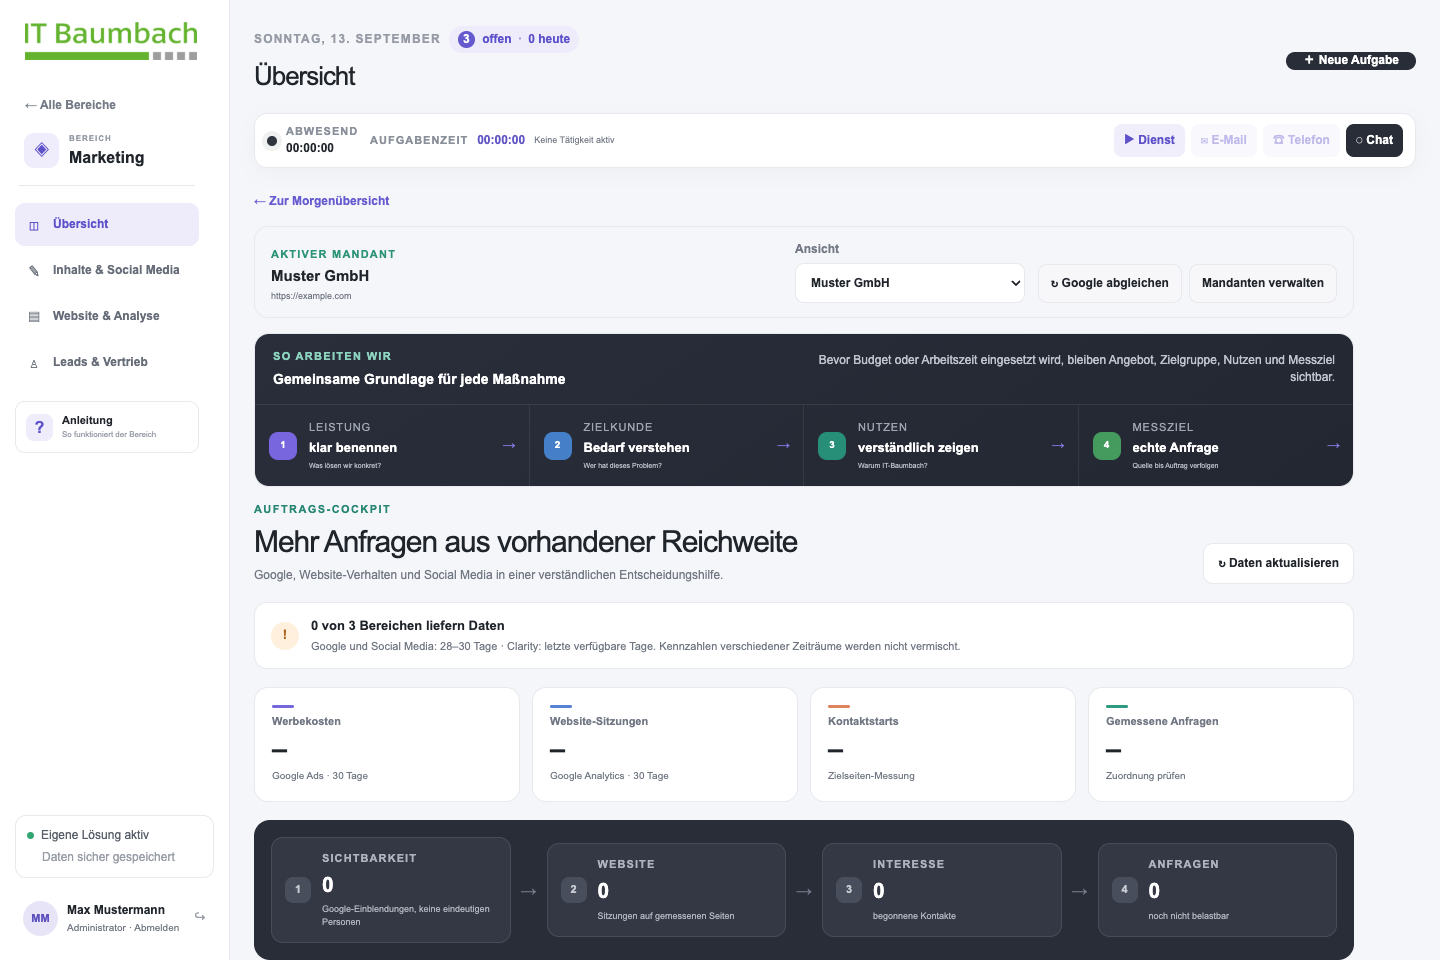The image size is (1440, 960).
Task: Click Google abgleichen button
Action: (1110, 283)
